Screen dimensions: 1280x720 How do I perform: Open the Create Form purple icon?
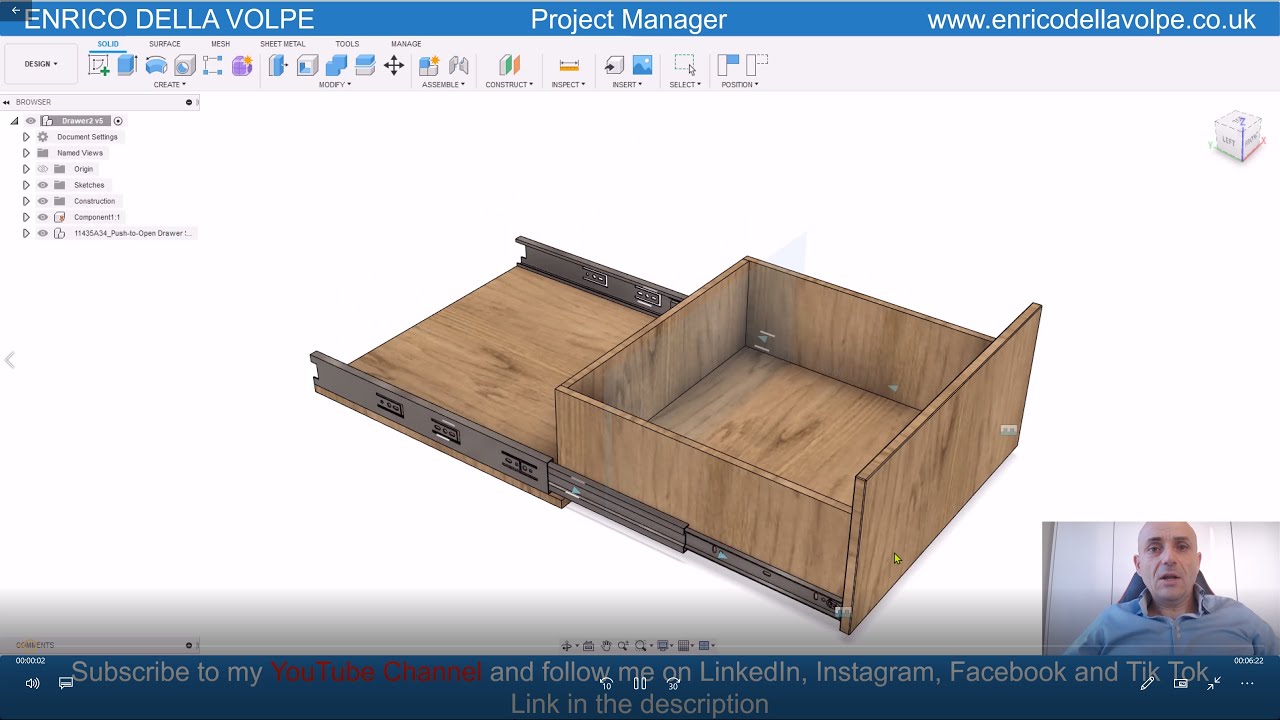(x=242, y=66)
